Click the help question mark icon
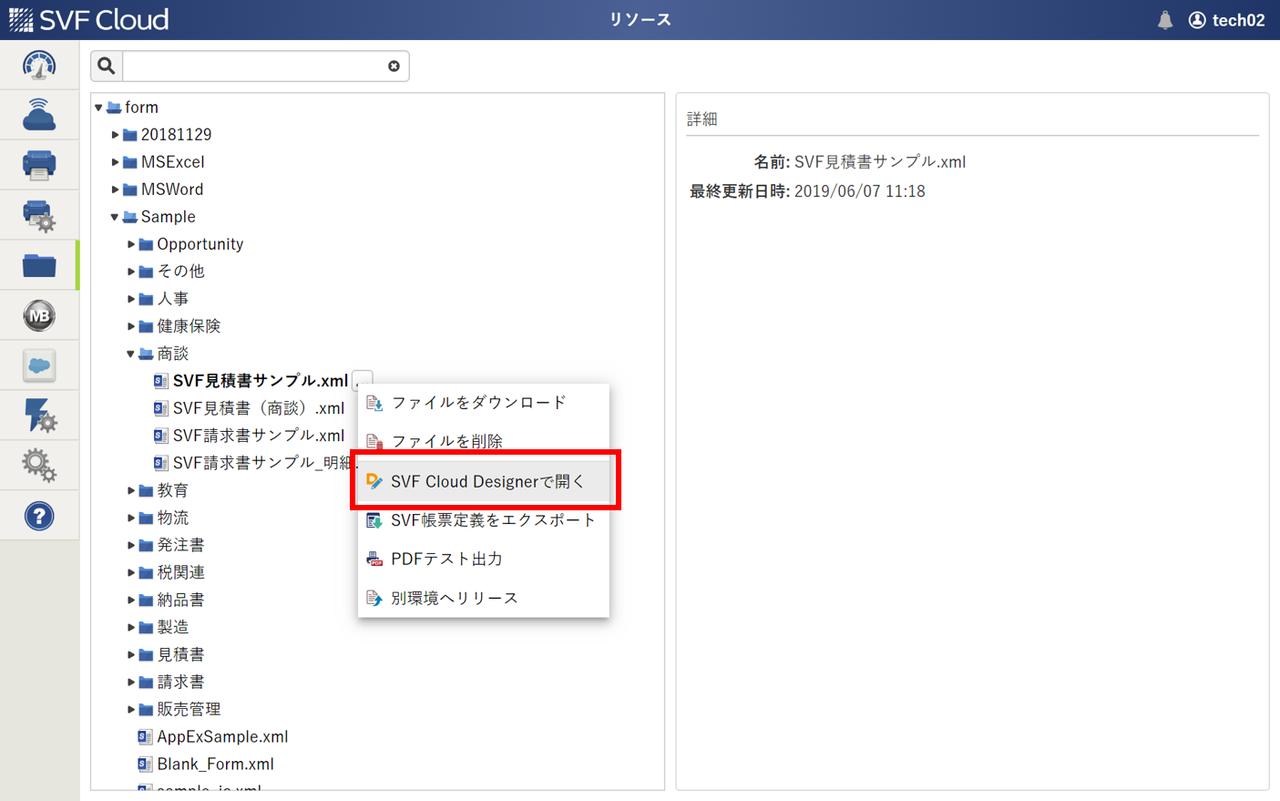 point(39,514)
